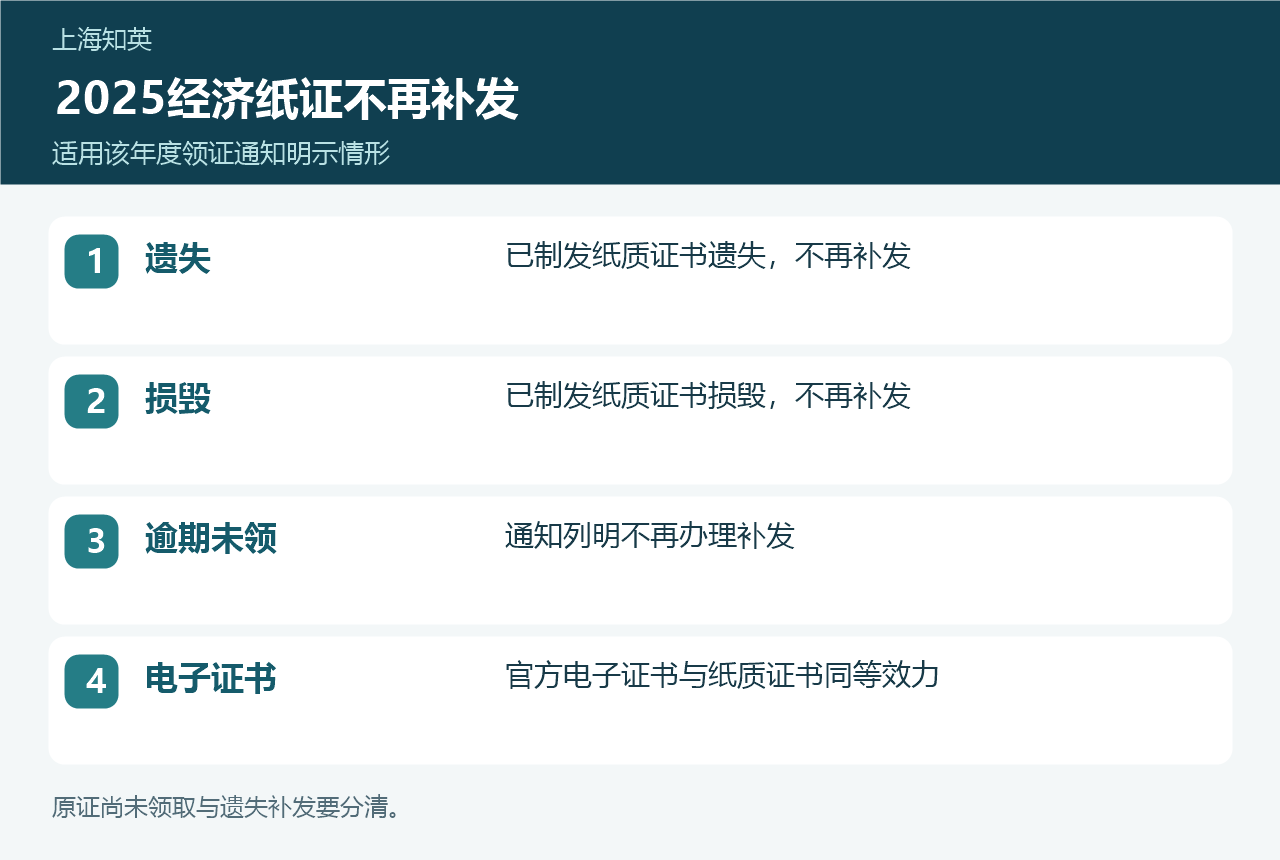Click the subtitle 适用该年度领证通知明示情形

click(221, 154)
